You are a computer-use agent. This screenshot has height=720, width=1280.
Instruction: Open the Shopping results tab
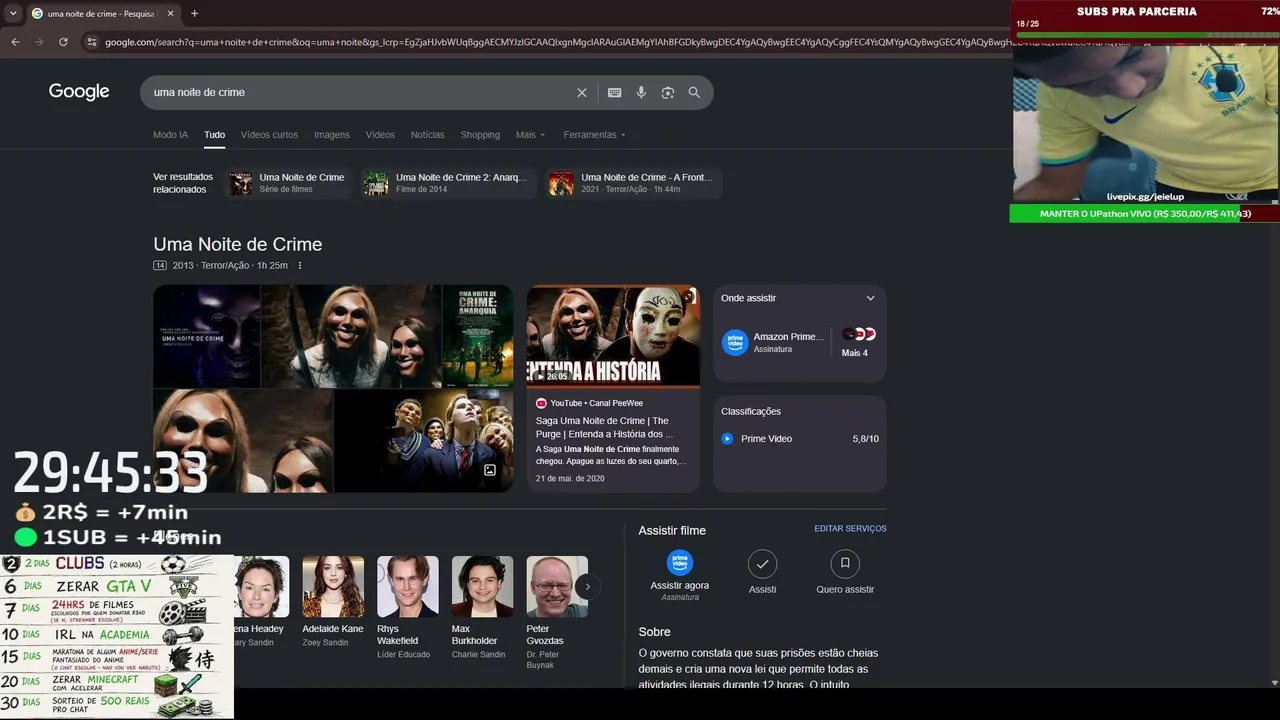(x=480, y=135)
